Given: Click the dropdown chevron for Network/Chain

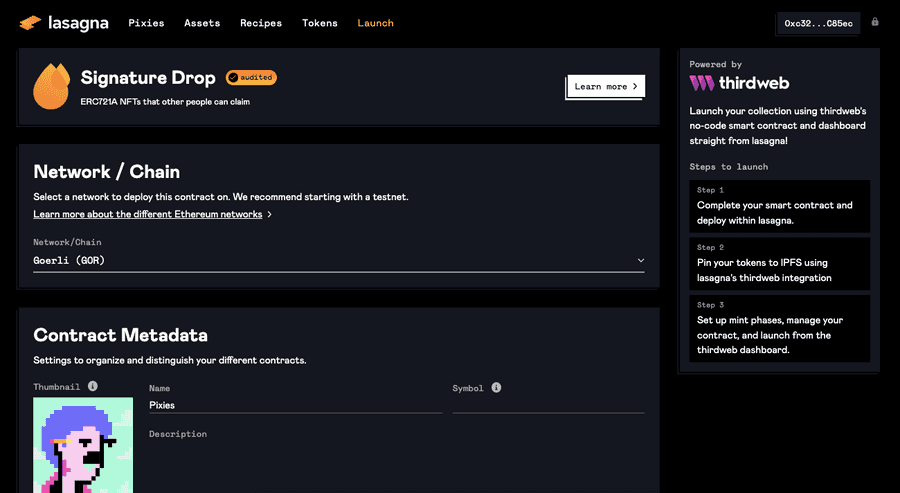Looking at the screenshot, I should point(641,260).
